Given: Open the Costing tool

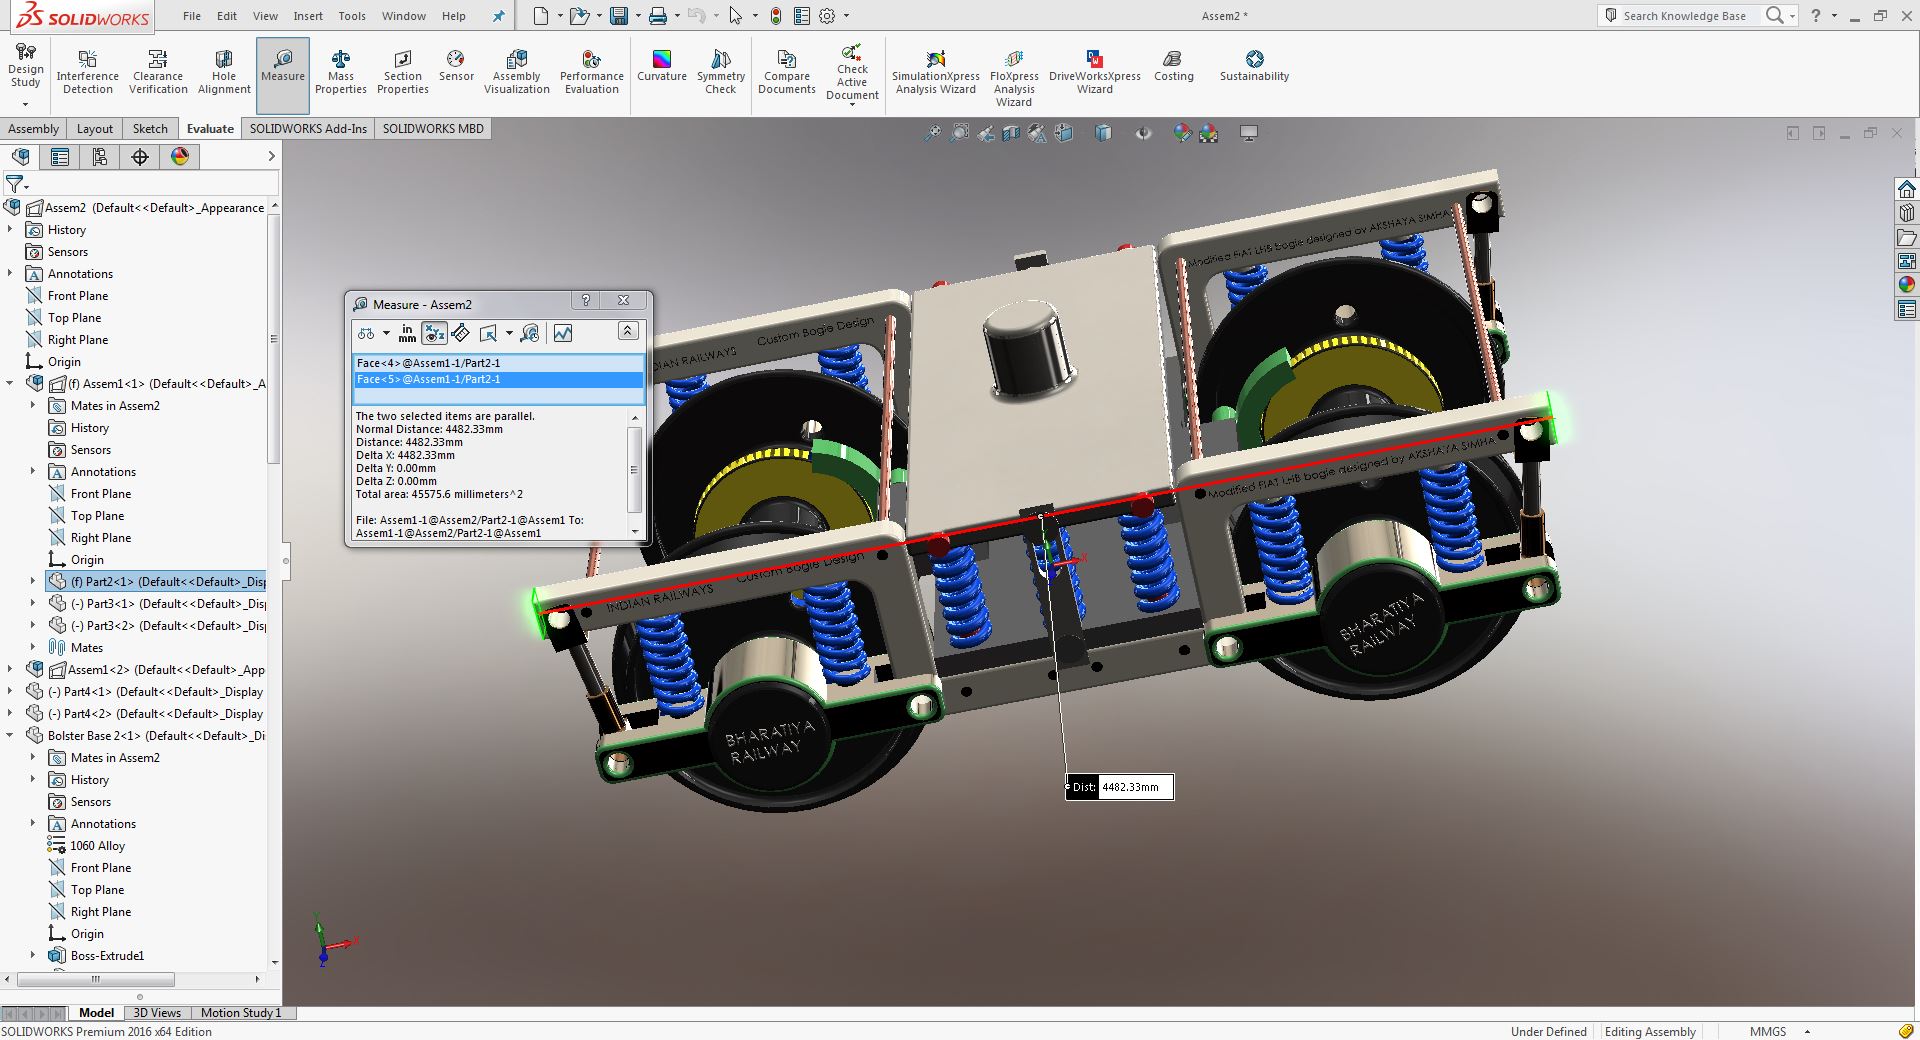Looking at the screenshot, I should [1174, 66].
